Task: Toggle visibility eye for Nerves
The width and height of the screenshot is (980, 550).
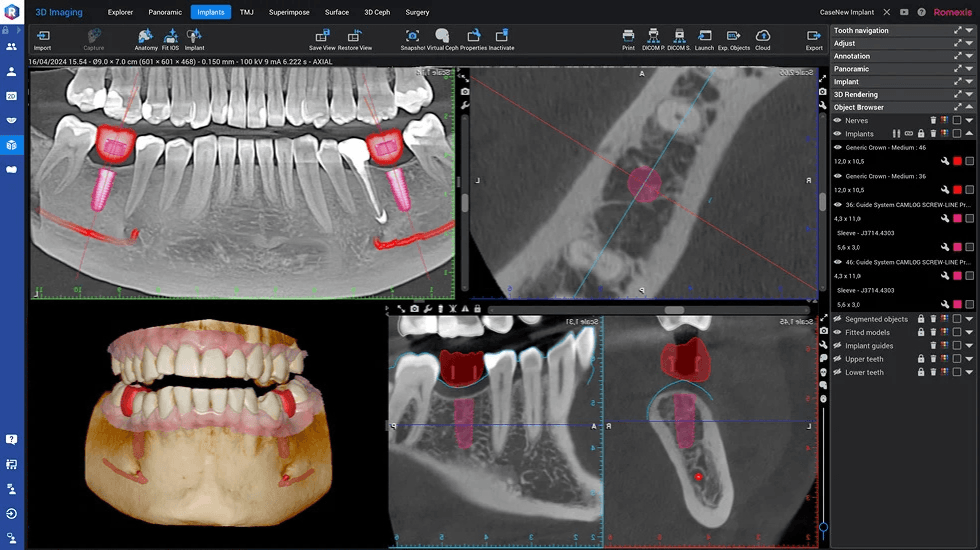Action: 838,120
